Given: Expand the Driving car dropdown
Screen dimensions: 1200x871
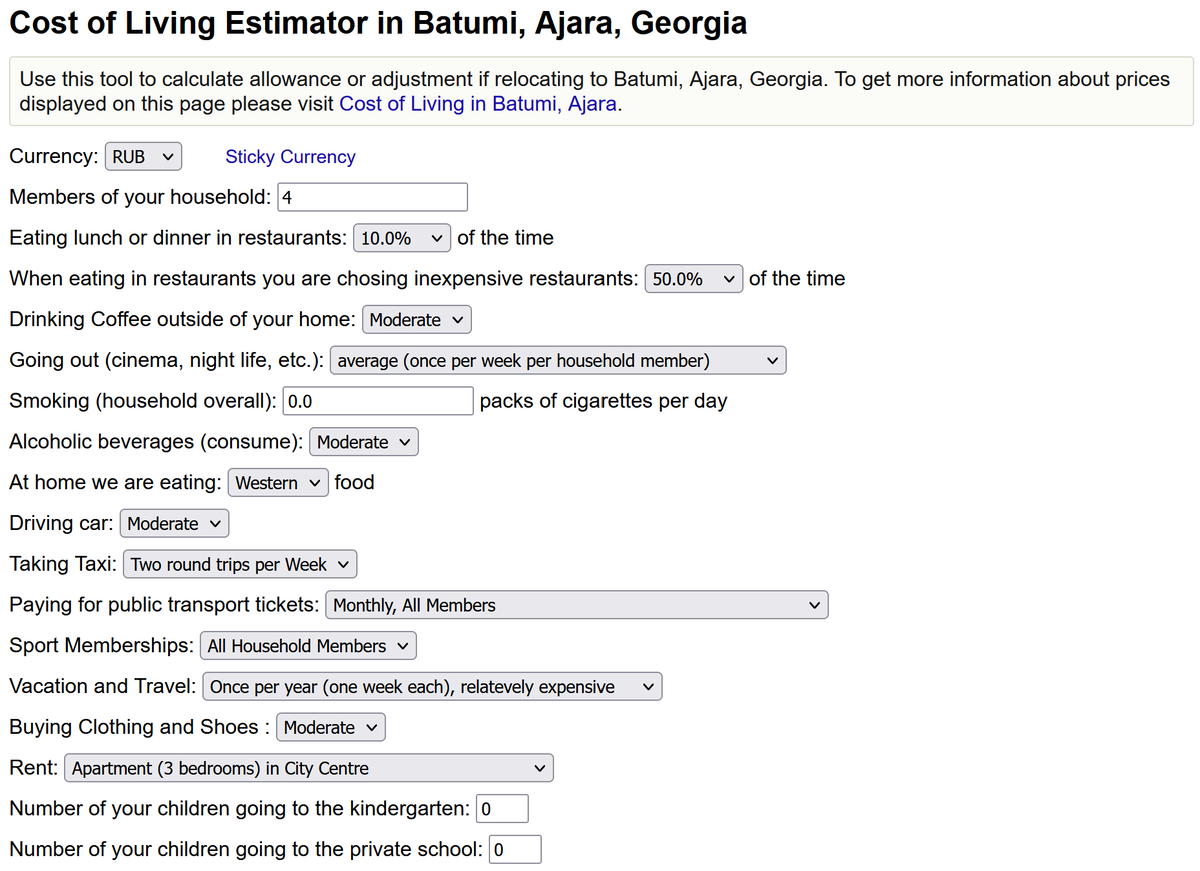Looking at the screenshot, I should click(174, 524).
